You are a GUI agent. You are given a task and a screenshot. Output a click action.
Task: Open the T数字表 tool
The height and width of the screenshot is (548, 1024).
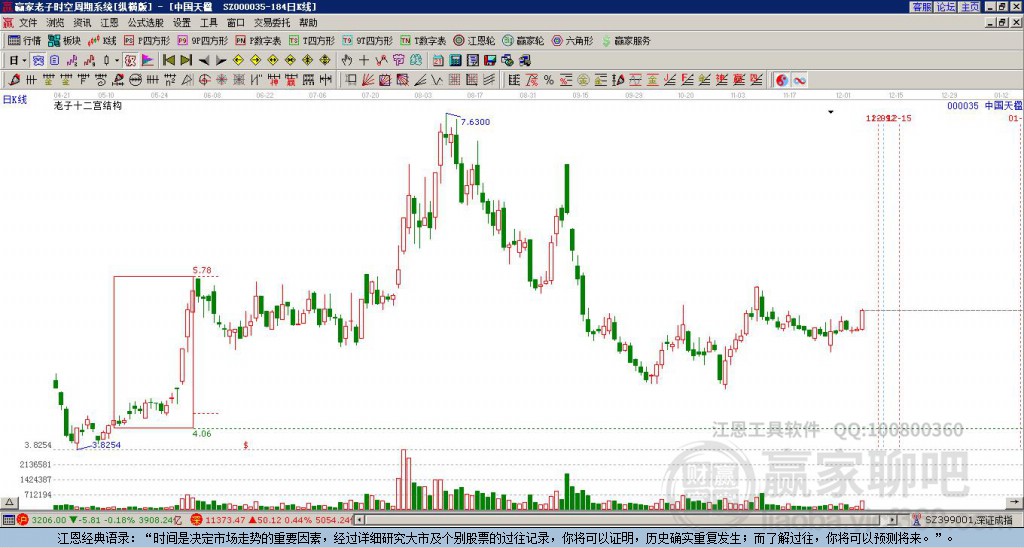(x=423, y=40)
